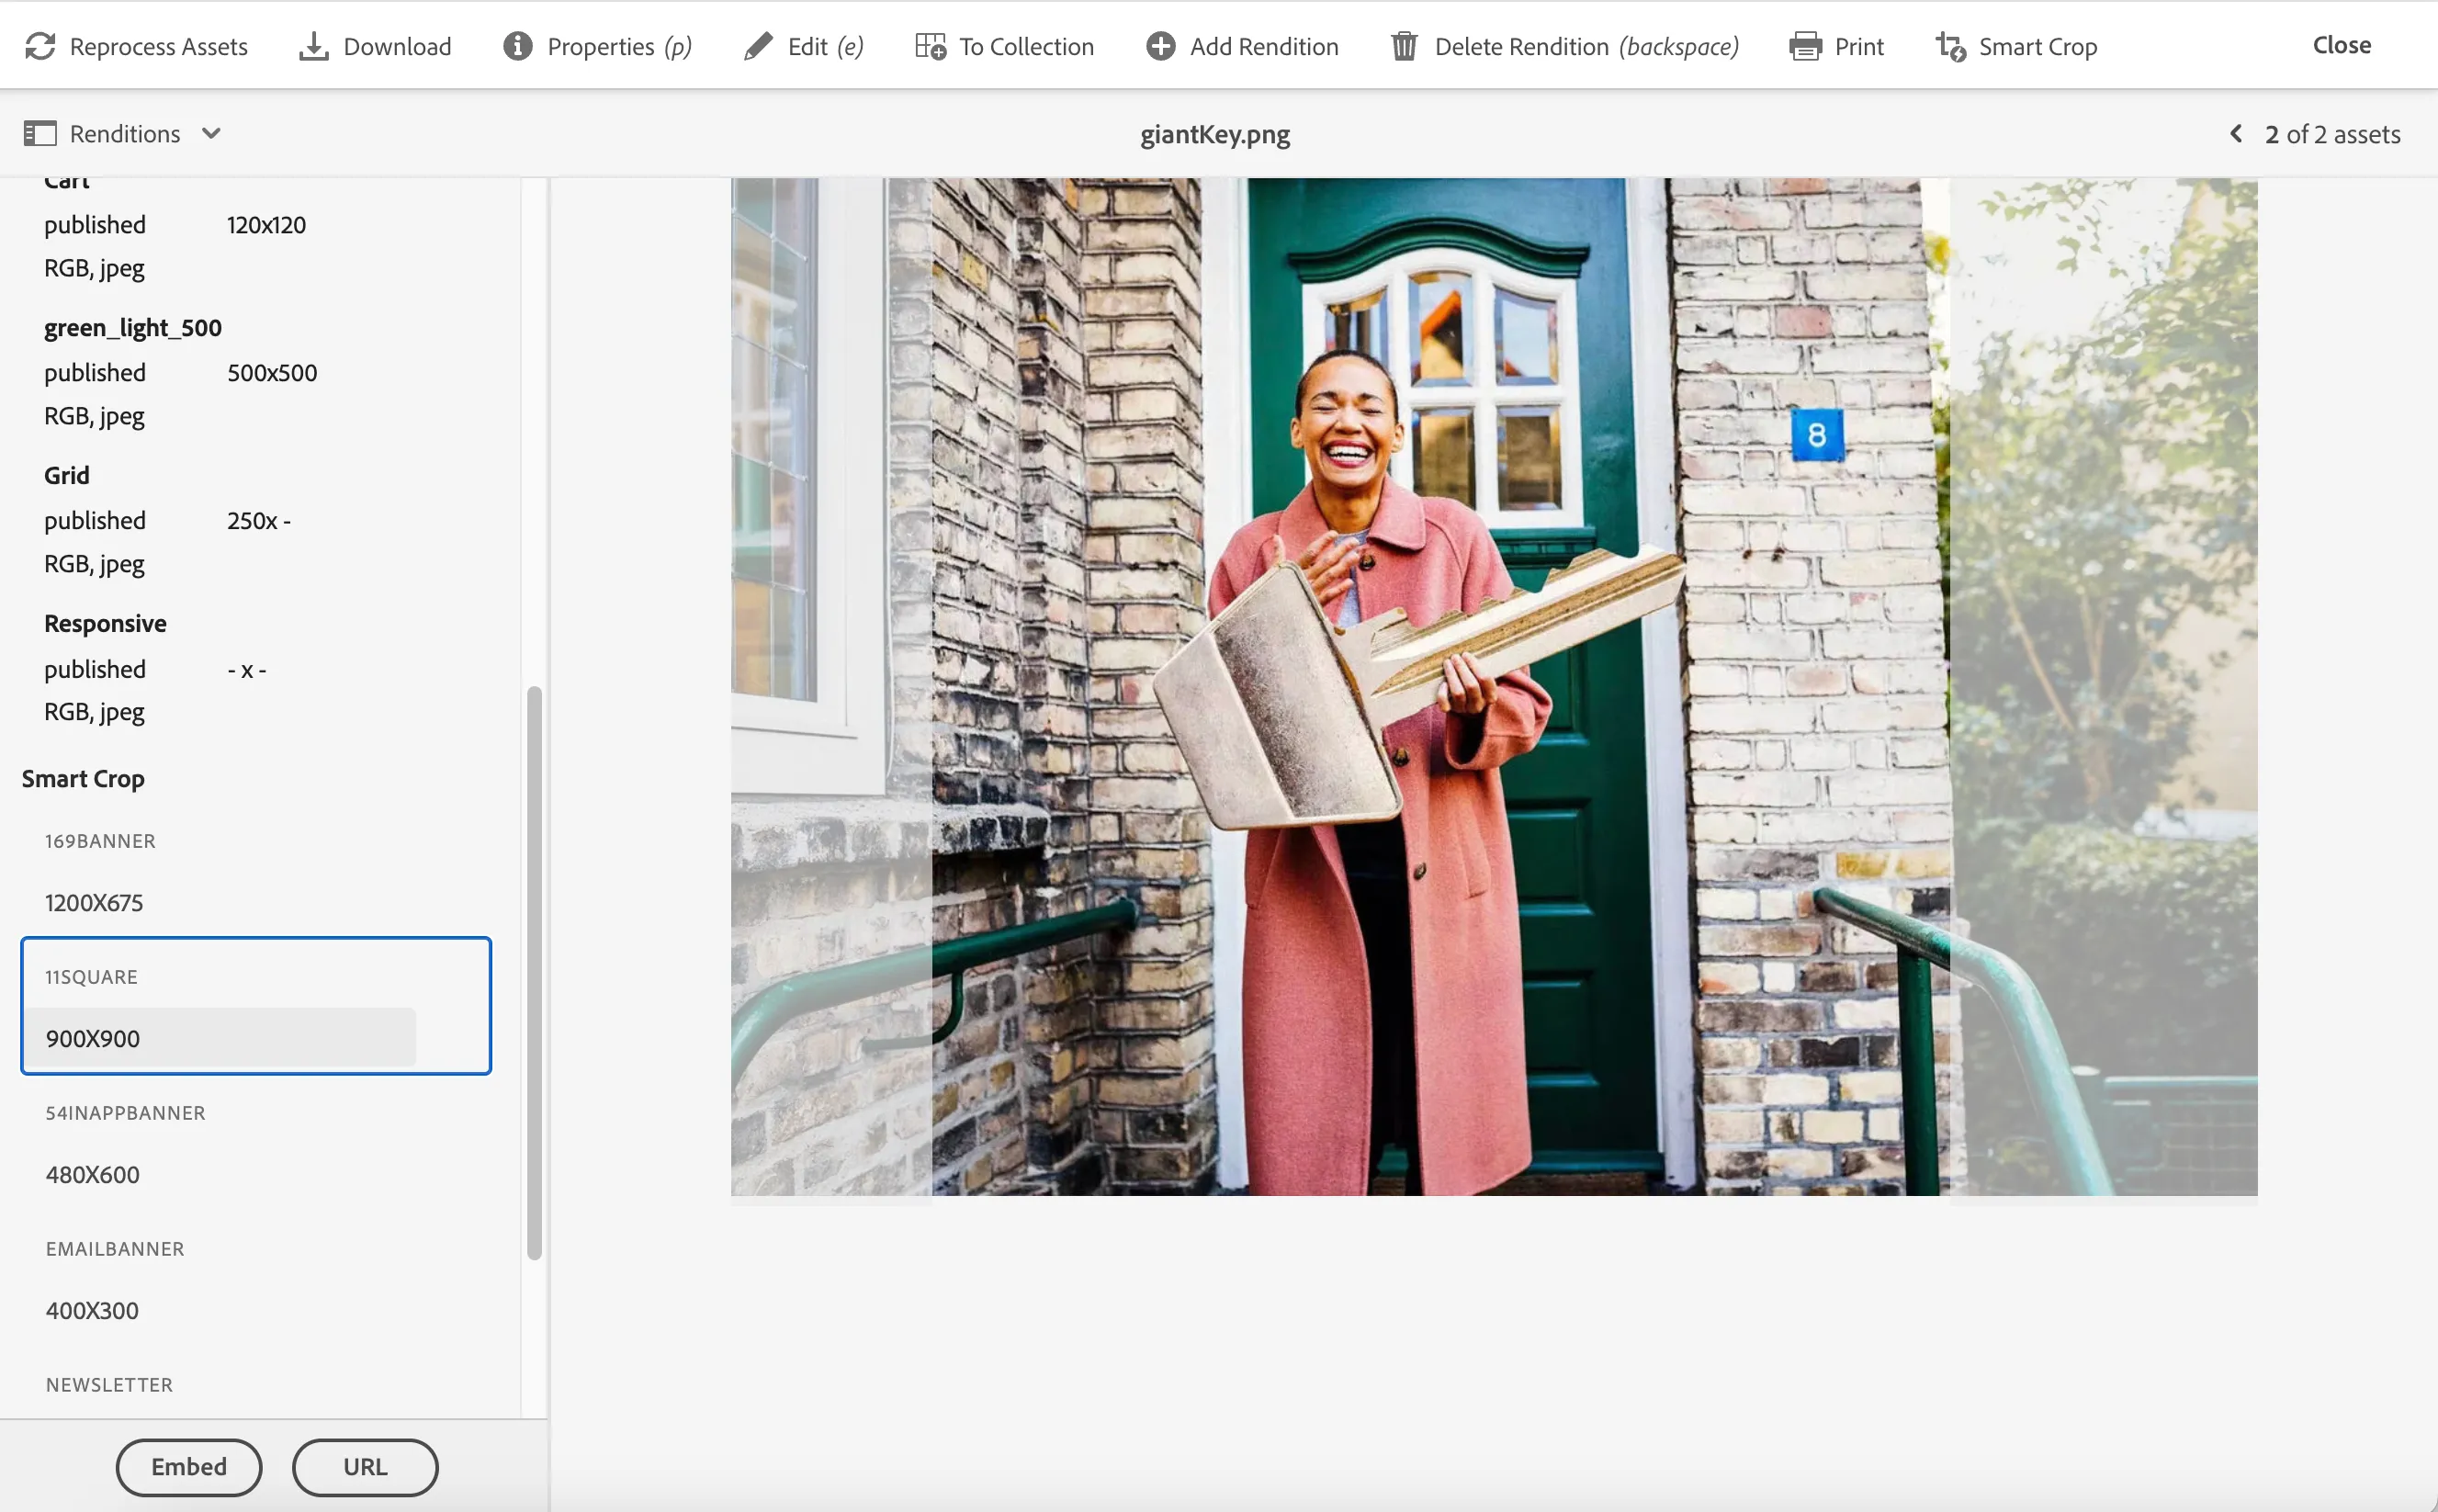Image resolution: width=2438 pixels, height=1512 pixels.
Task: Click the giantKey.png preview image
Action: (x=1494, y=687)
